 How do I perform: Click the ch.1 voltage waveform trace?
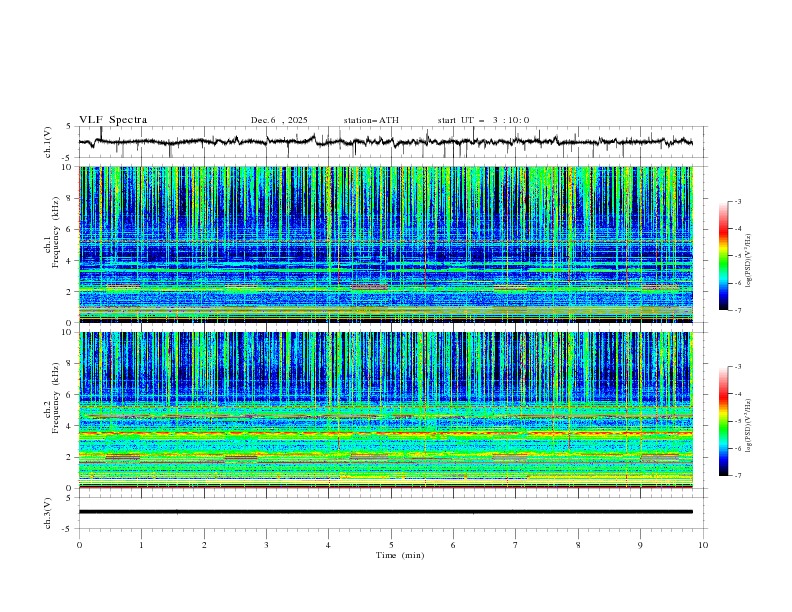385,142
